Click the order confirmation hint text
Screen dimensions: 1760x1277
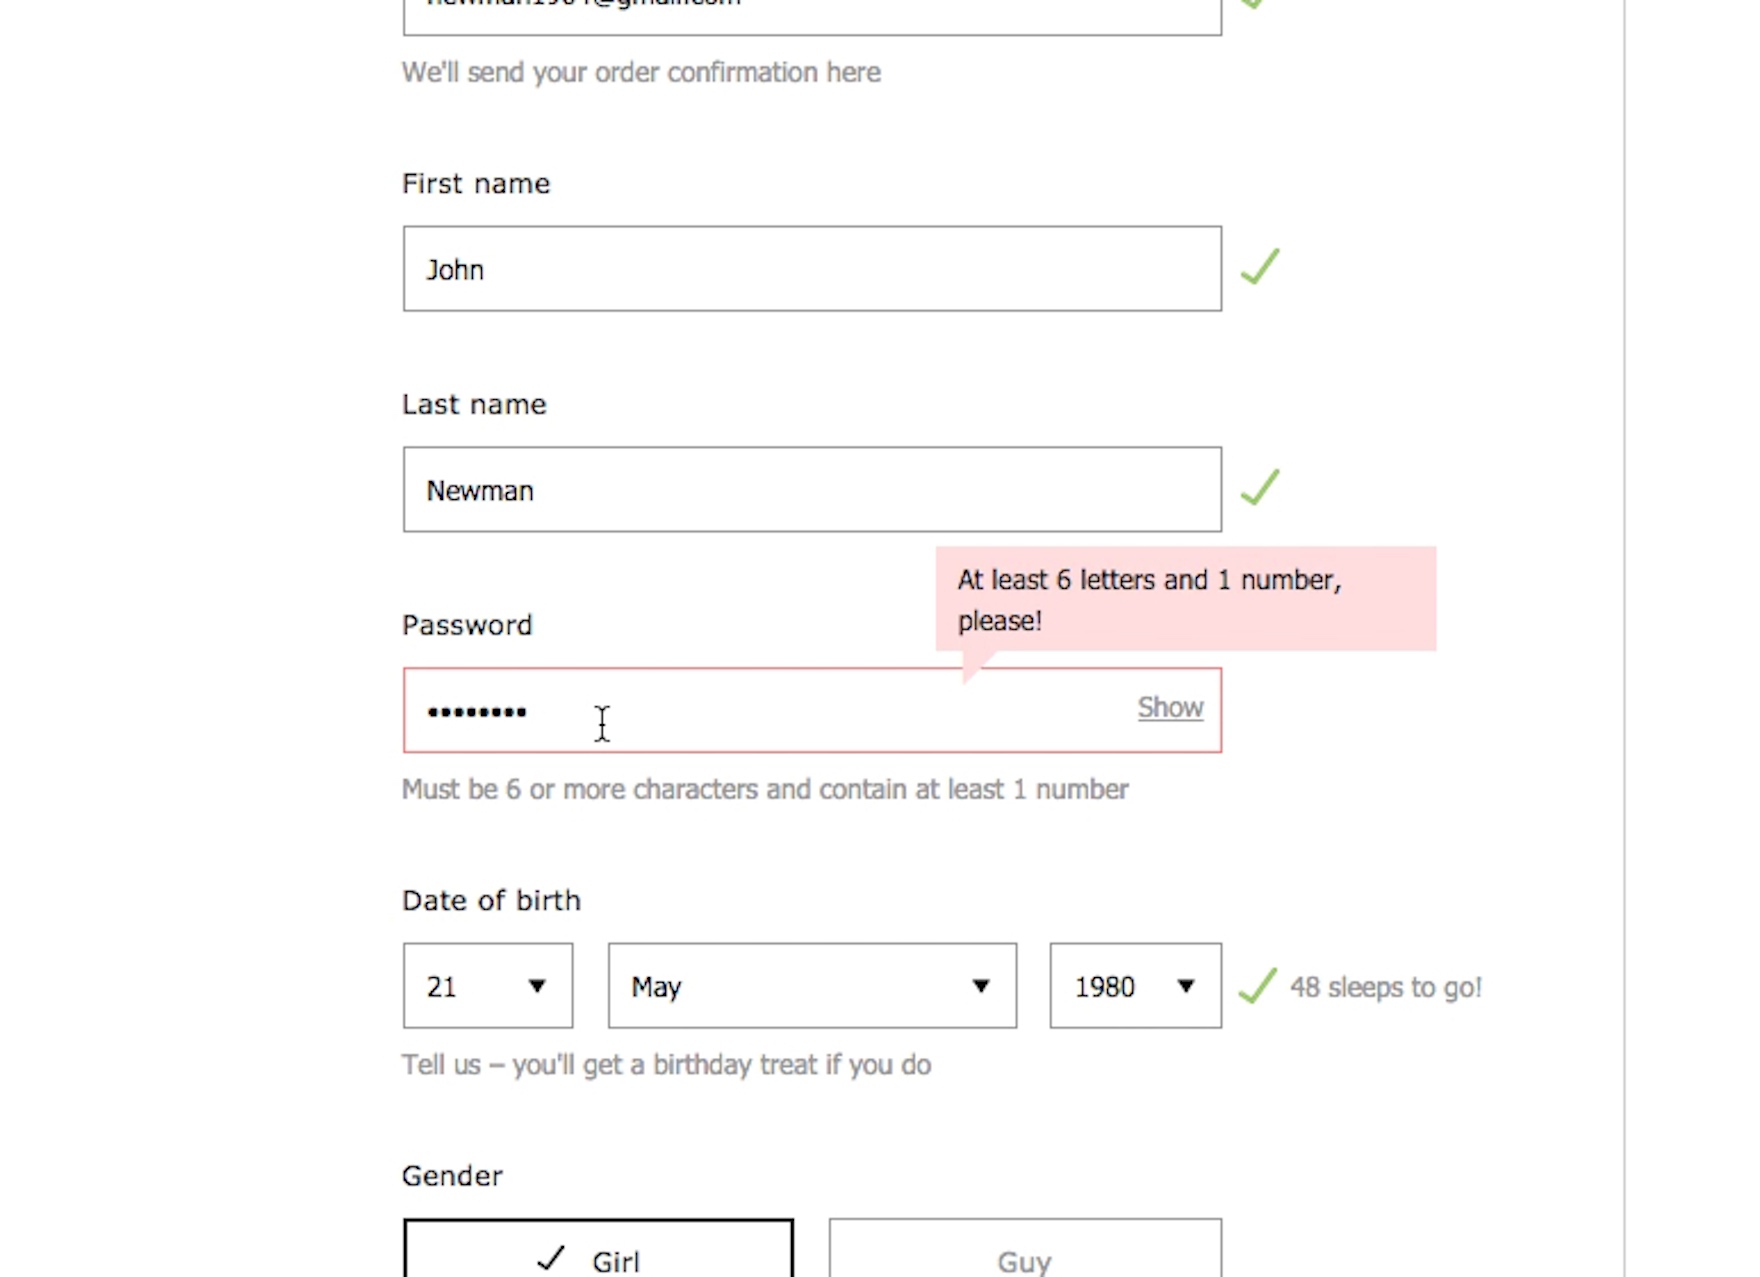[x=641, y=73]
